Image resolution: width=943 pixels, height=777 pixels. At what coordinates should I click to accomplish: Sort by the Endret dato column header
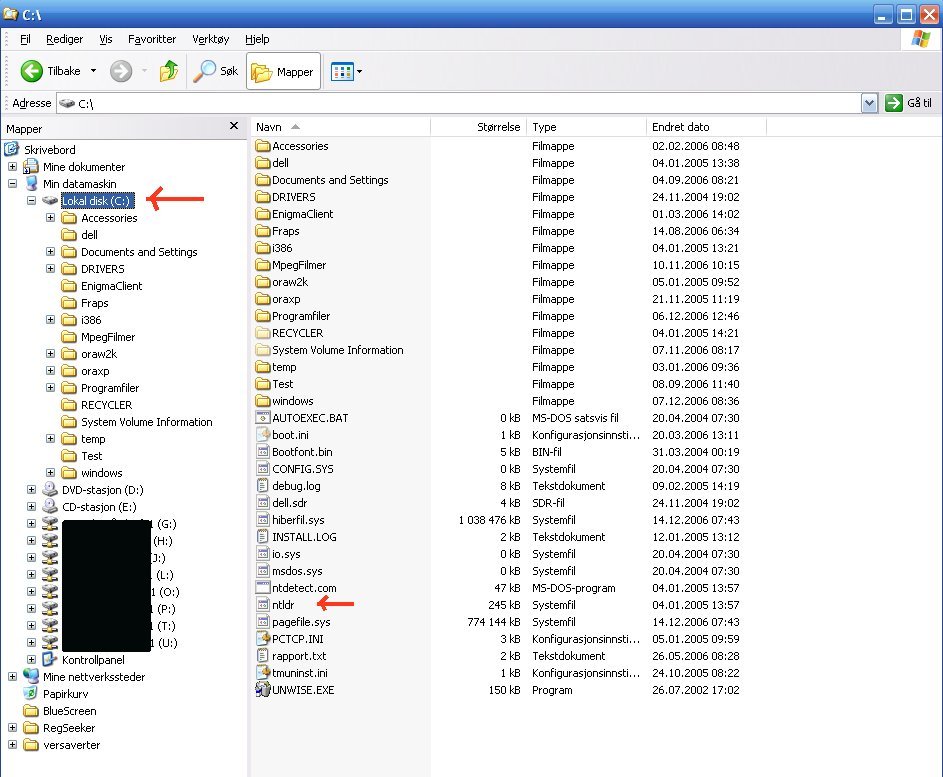tap(706, 127)
